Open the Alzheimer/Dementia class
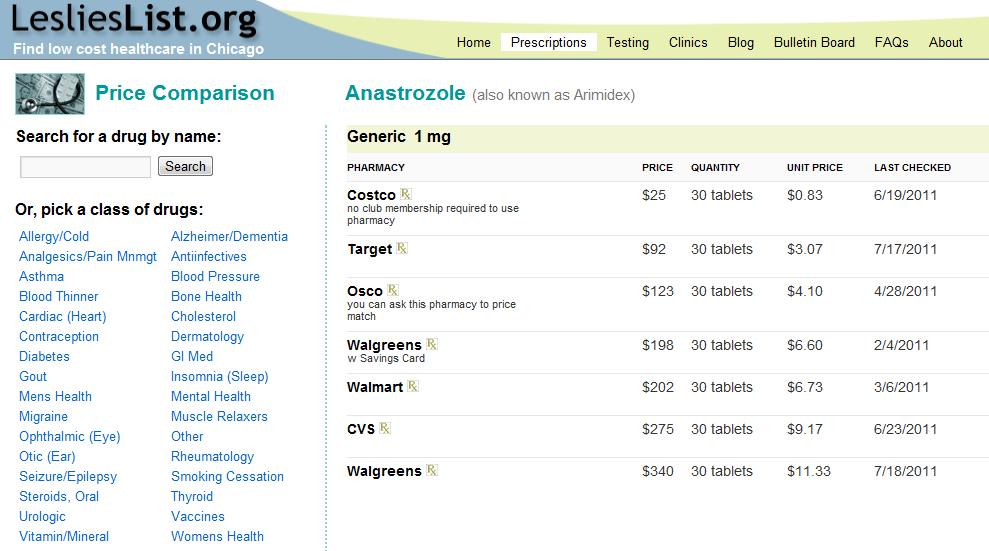 [230, 236]
